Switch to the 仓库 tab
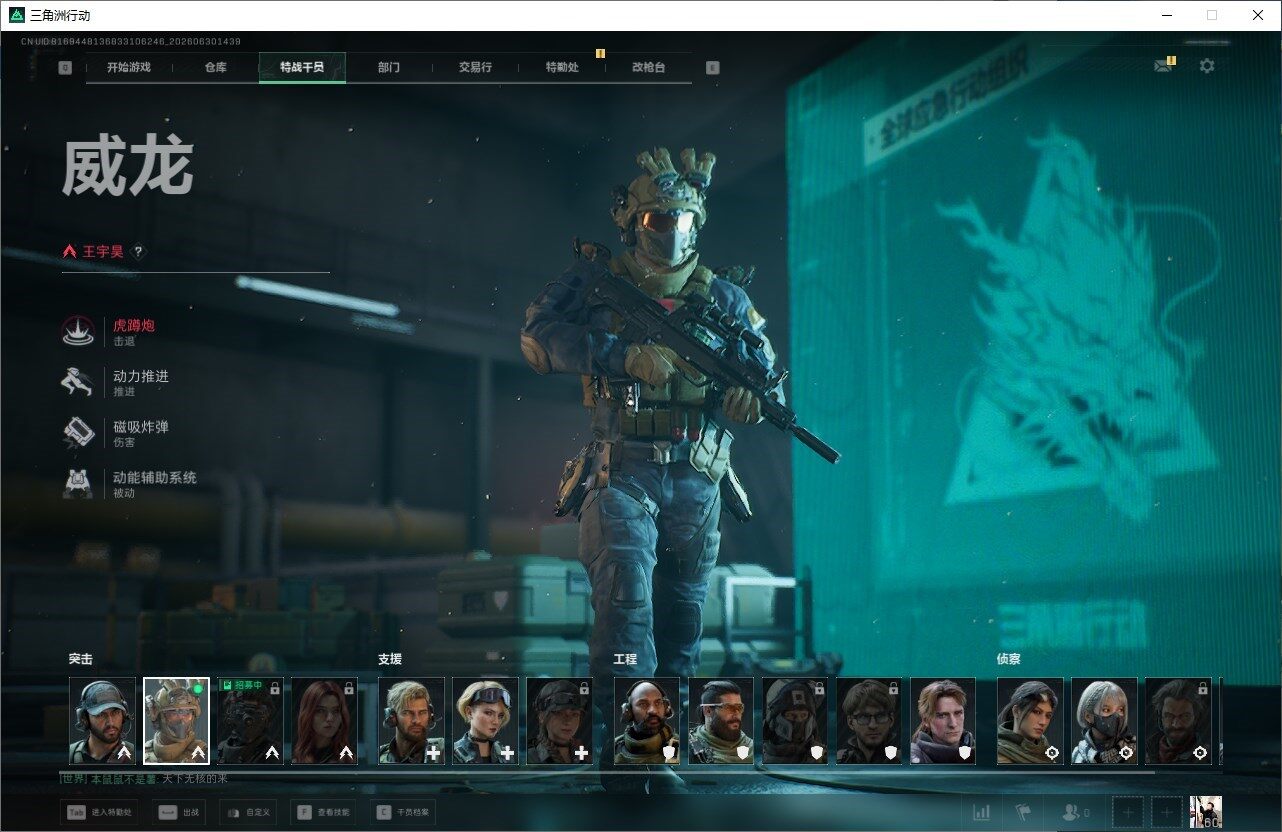 point(215,68)
